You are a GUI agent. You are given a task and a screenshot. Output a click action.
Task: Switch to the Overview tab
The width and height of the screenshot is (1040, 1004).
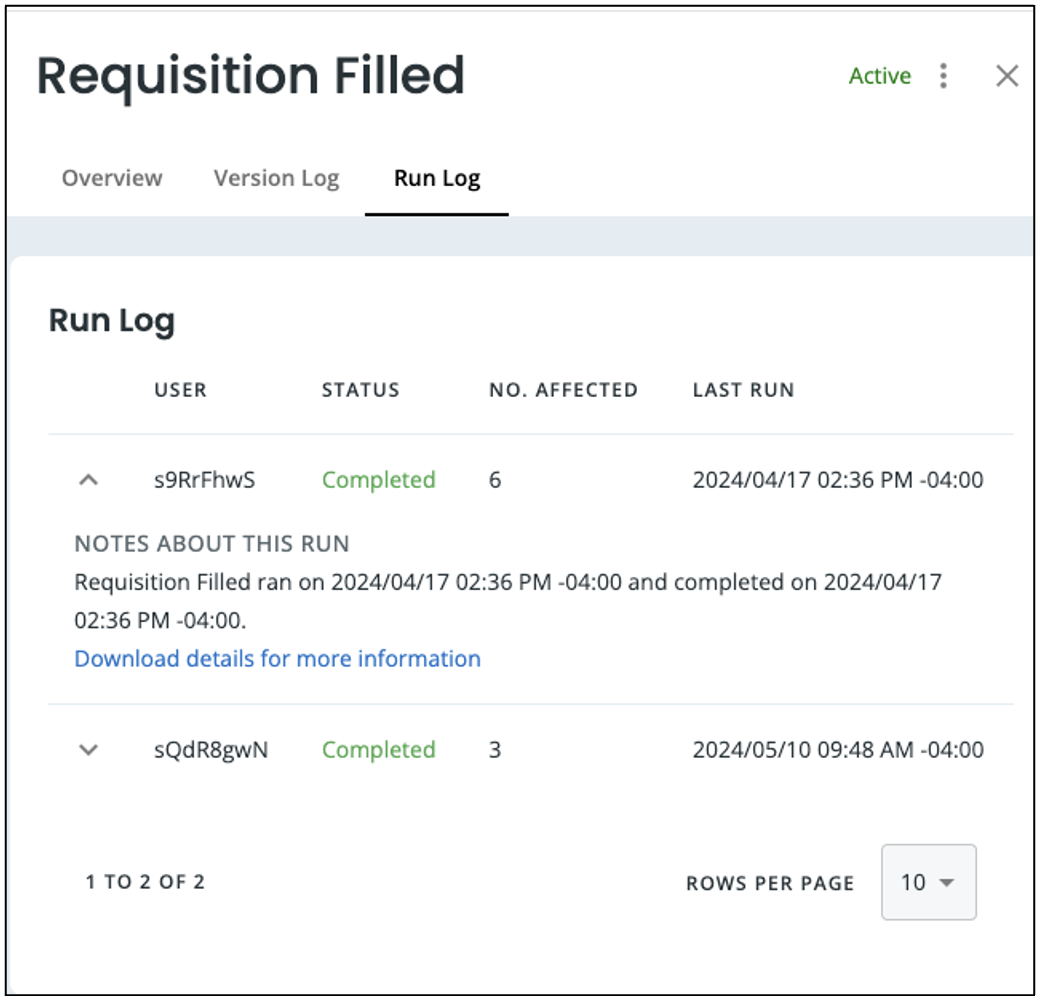tap(112, 178)
